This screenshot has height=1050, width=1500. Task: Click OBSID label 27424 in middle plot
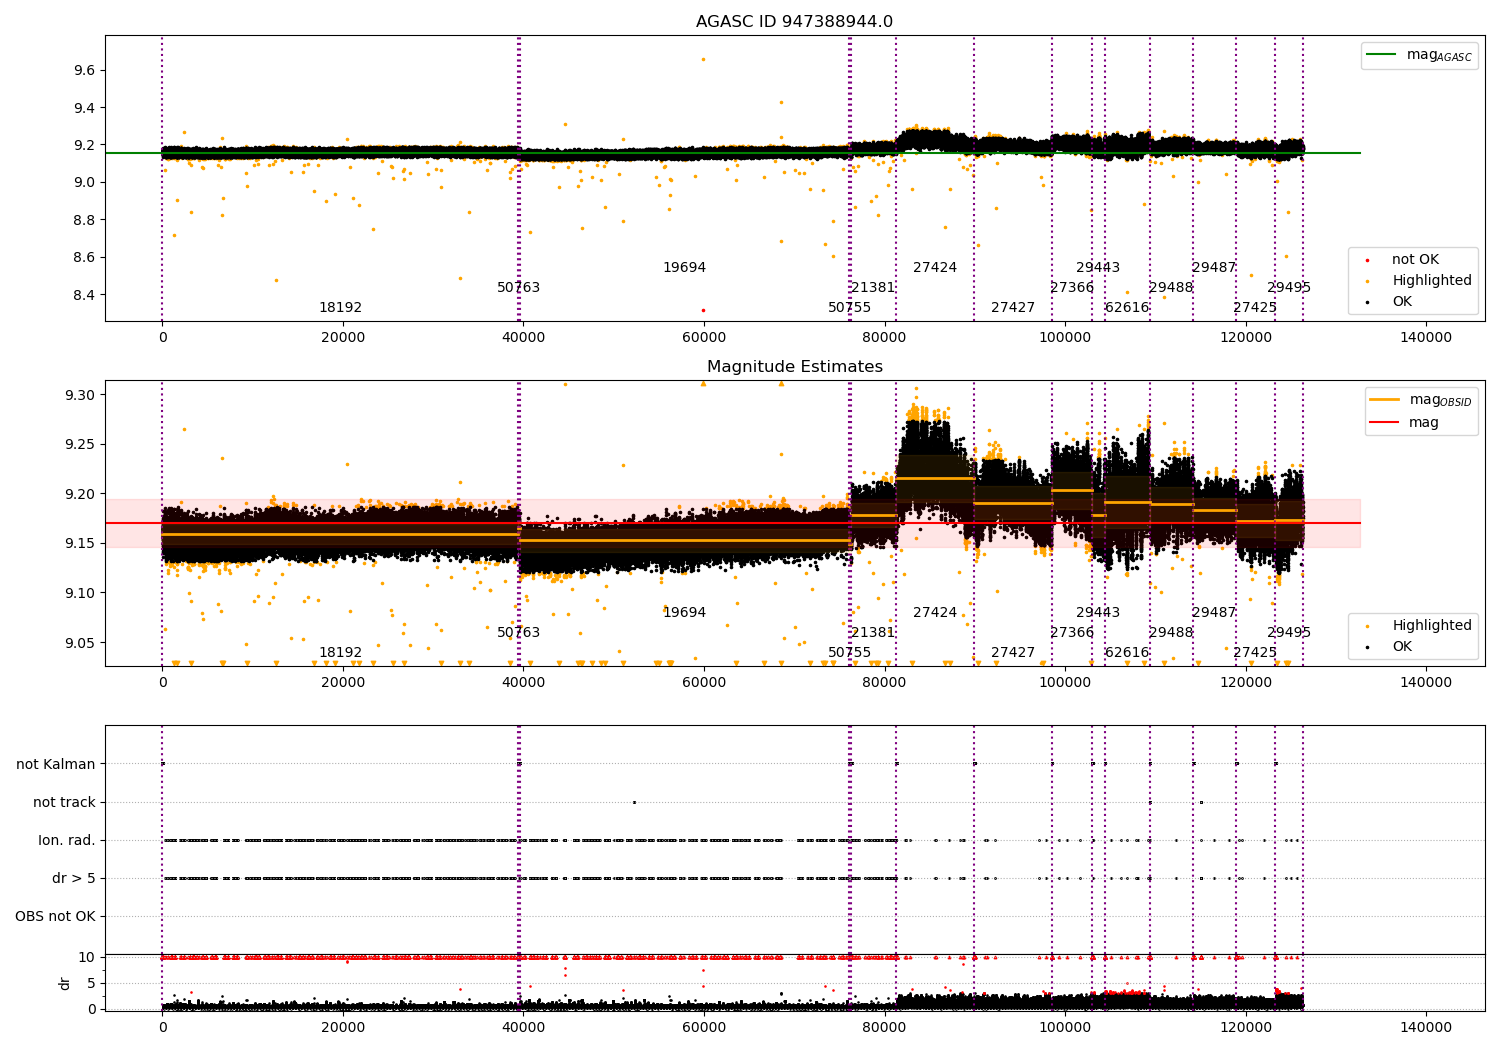(x=935, y=613)
